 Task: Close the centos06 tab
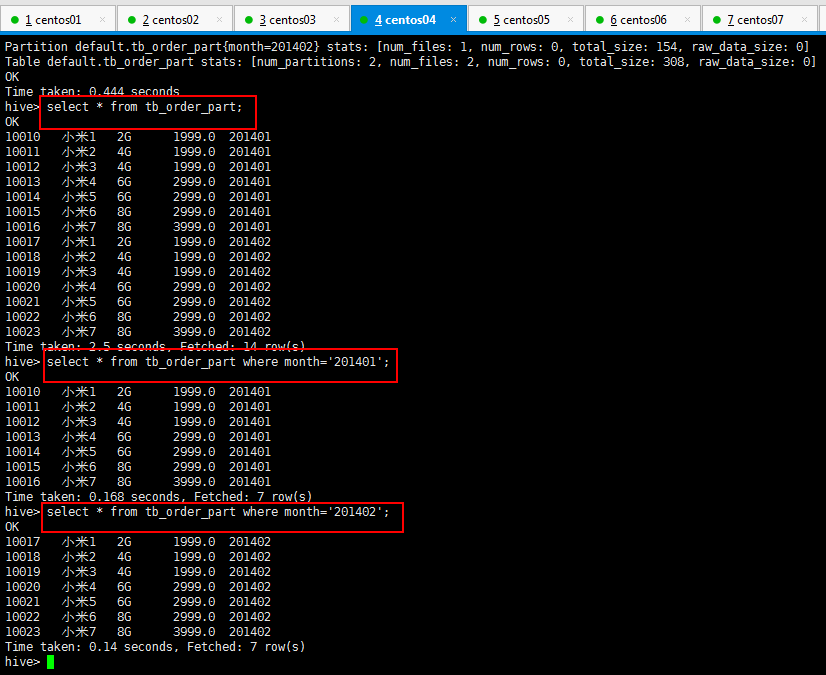(x=687, y=20)
